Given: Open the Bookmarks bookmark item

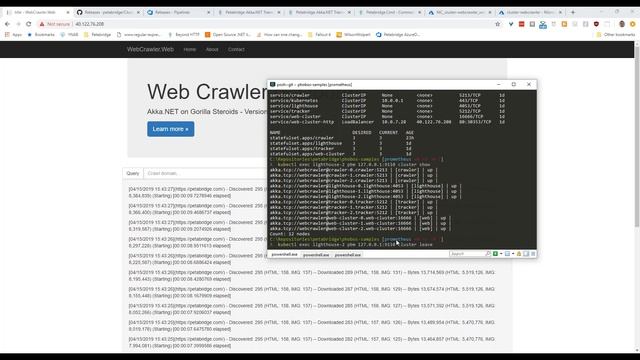Looking at the screenshot, I should pyautogui.click(x=41, y=35).
